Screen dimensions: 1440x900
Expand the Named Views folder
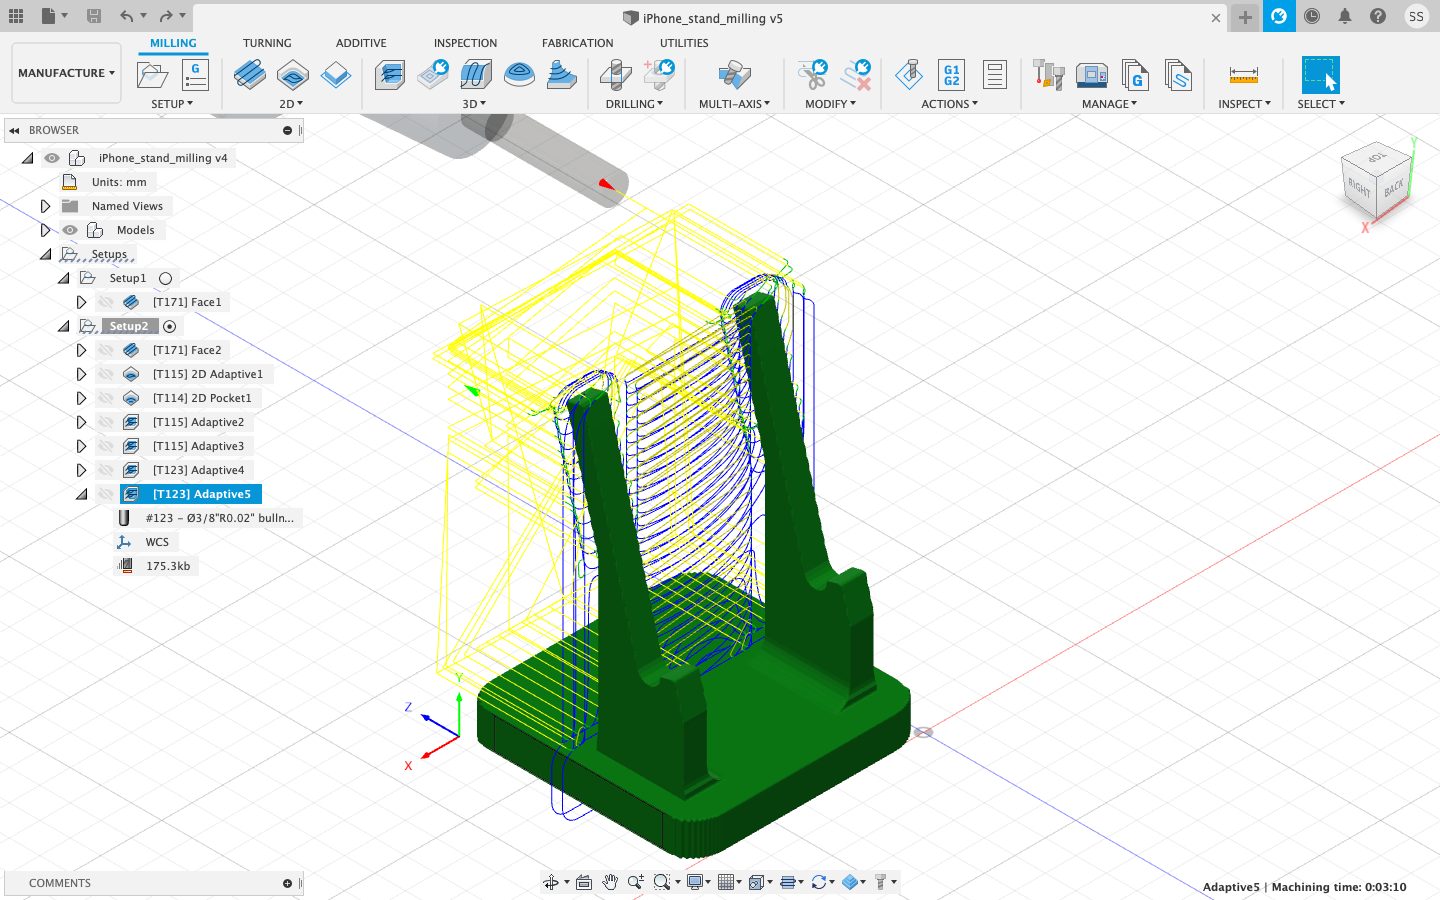click(x=45, y=205)
